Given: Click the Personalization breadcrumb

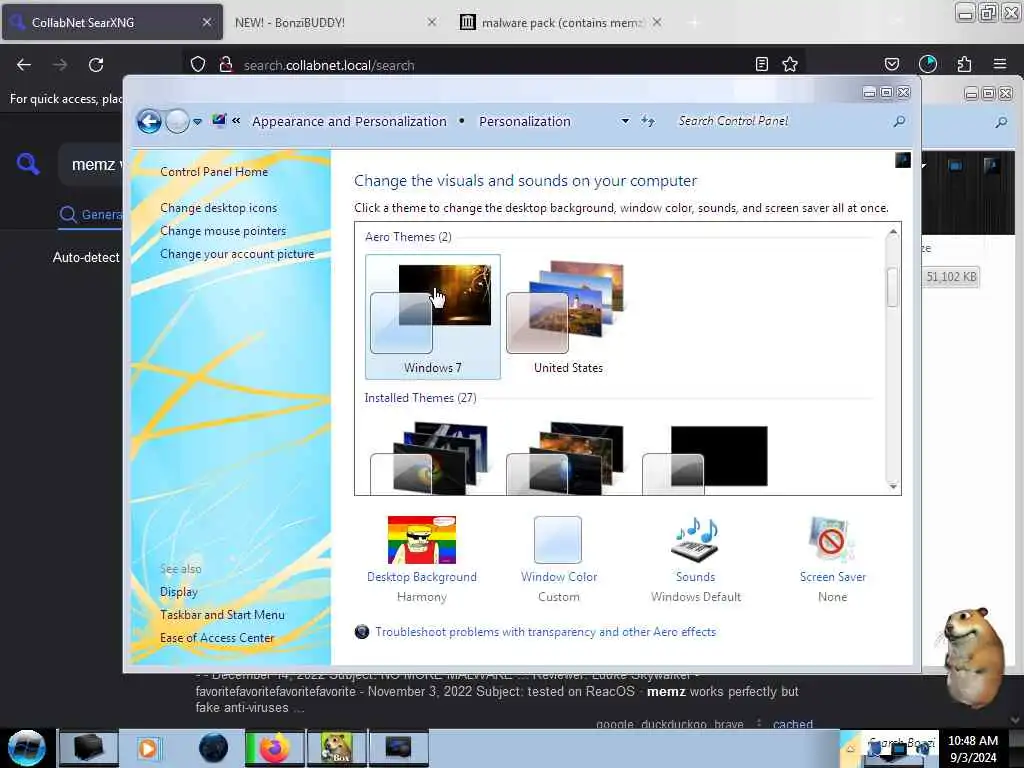Looking at the screenshot, I should click(524, 121).
